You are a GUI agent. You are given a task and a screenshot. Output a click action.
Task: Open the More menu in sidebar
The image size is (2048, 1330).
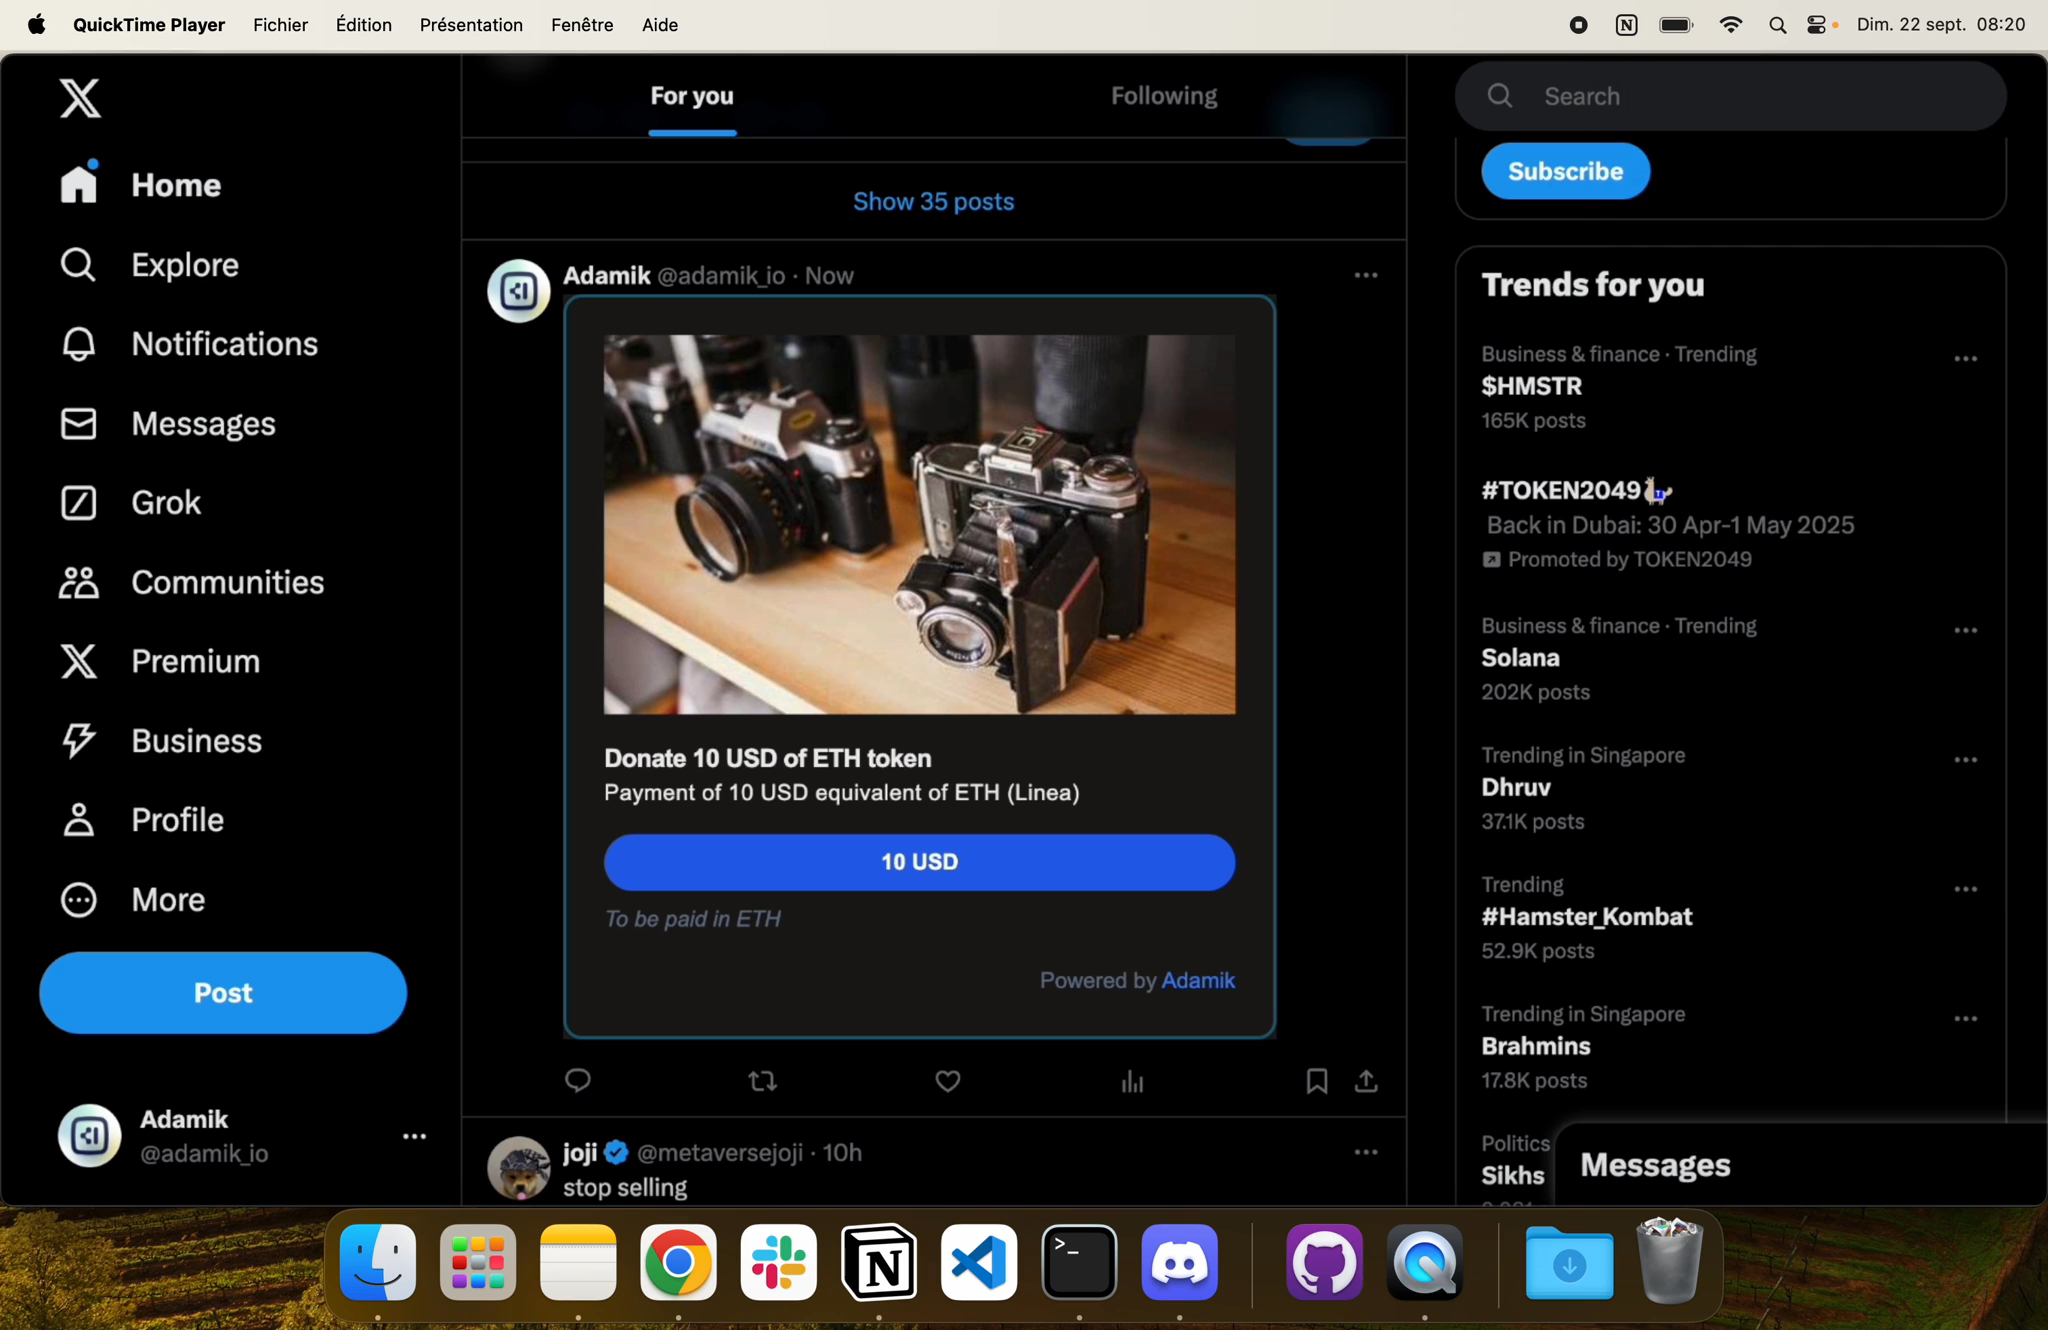pyautogui.click(x=133, y=900)
